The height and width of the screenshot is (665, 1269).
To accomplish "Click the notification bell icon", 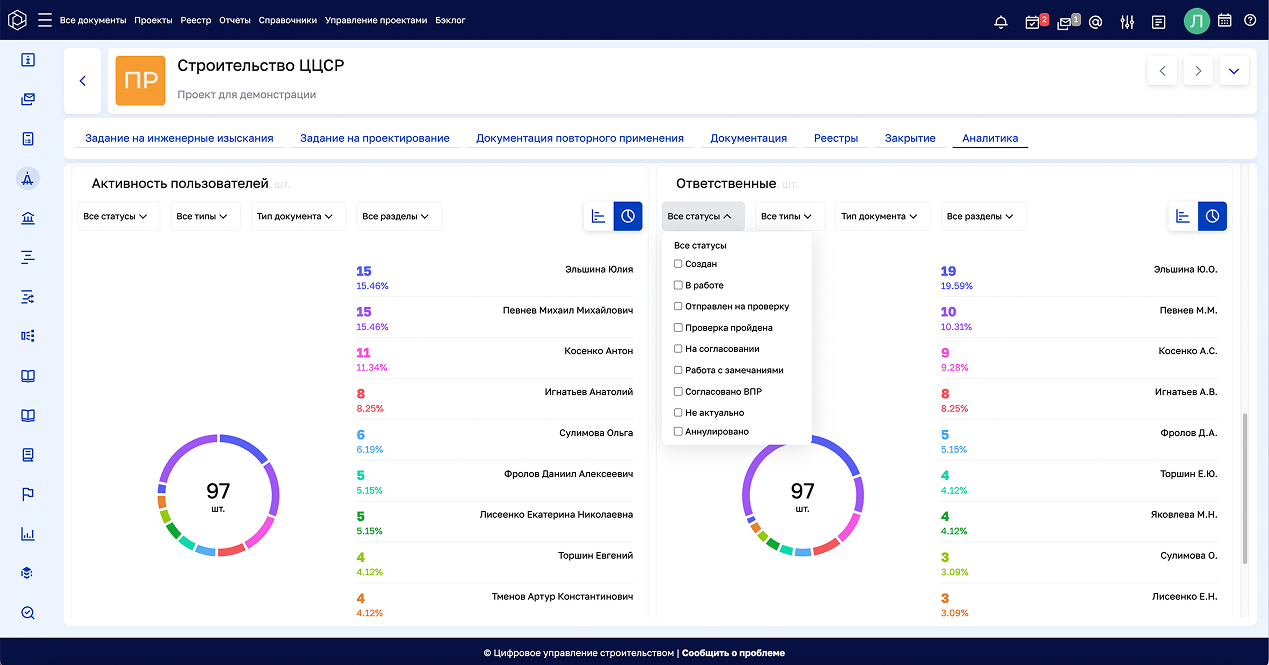I will [x=1000, y=21].
